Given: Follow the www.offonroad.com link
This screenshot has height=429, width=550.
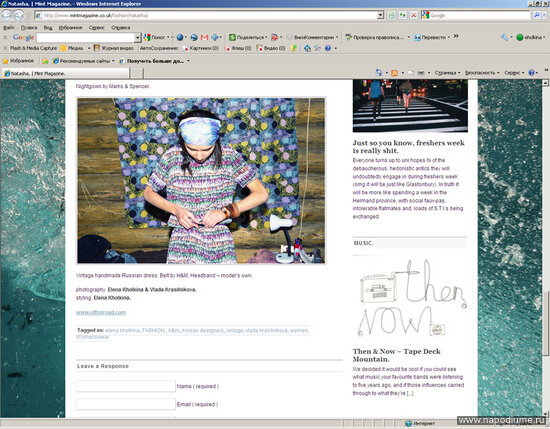Looking at the screenshot, I should pyautogui.click(x=101, y=313).
